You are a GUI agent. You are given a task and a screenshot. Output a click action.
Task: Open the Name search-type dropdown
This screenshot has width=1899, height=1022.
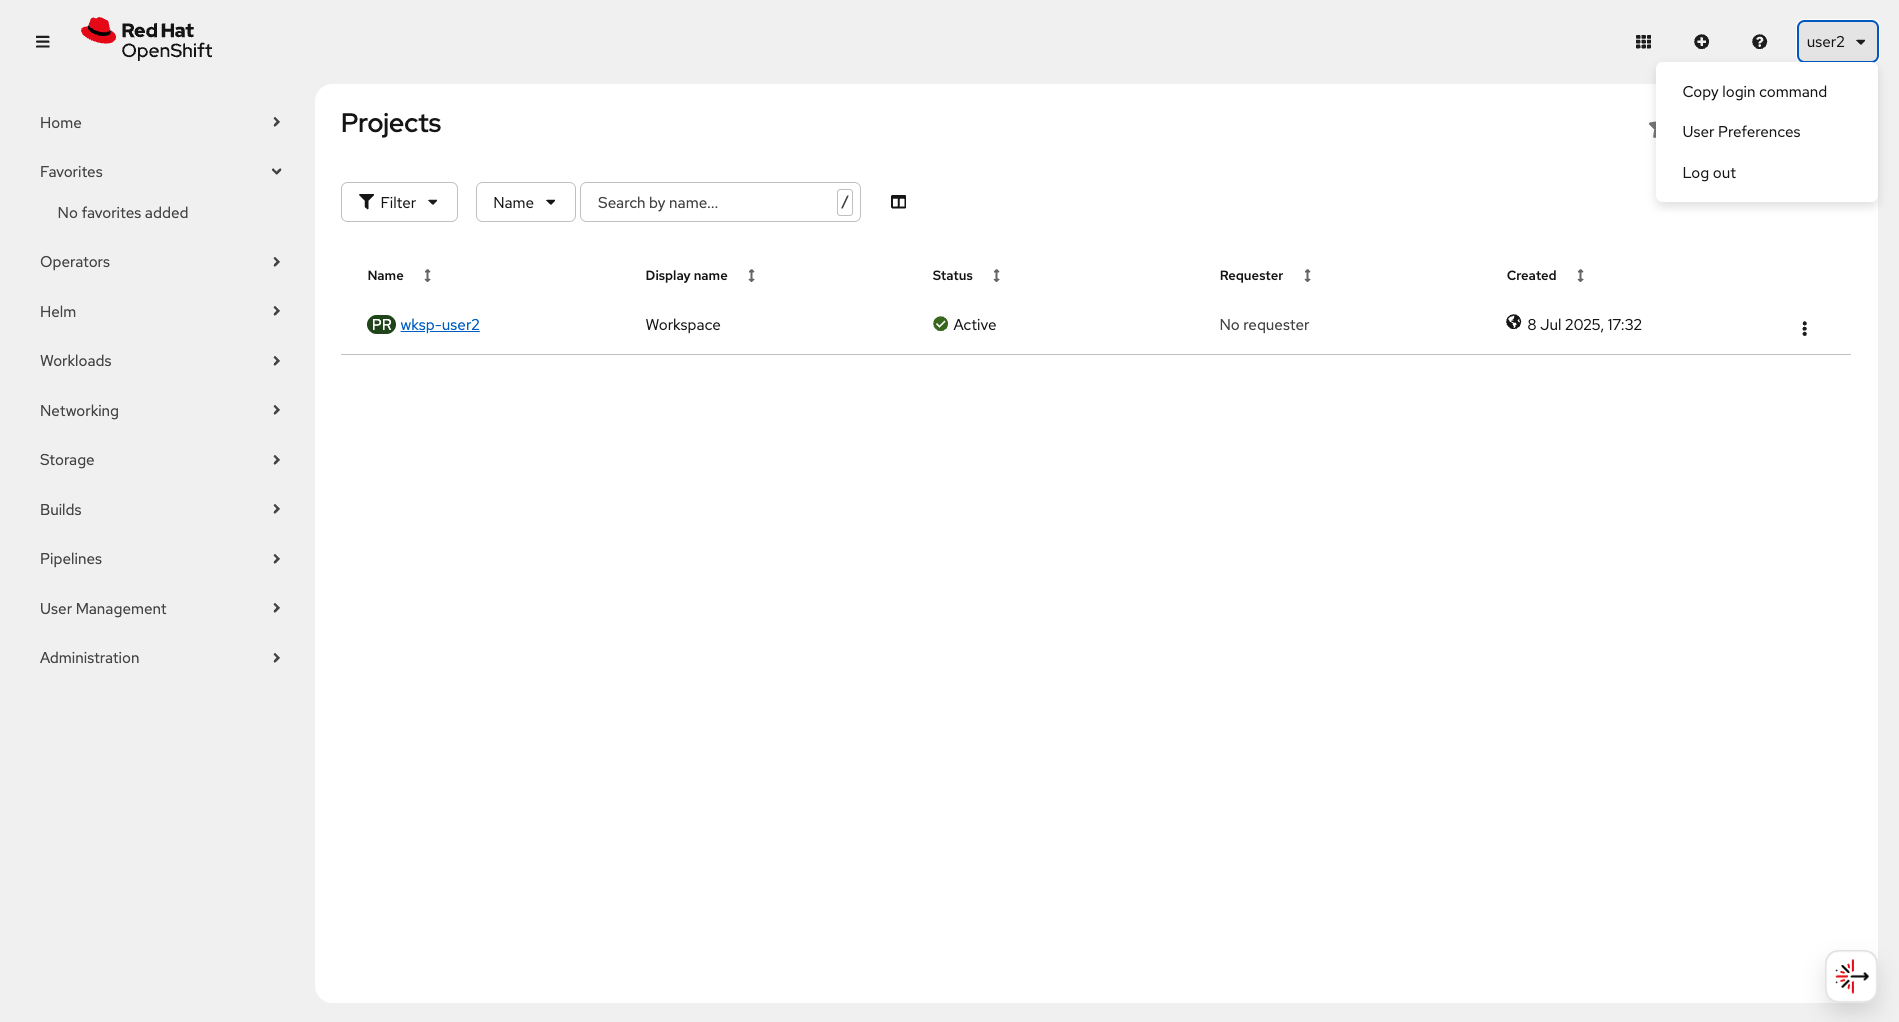tap(525, 201)
